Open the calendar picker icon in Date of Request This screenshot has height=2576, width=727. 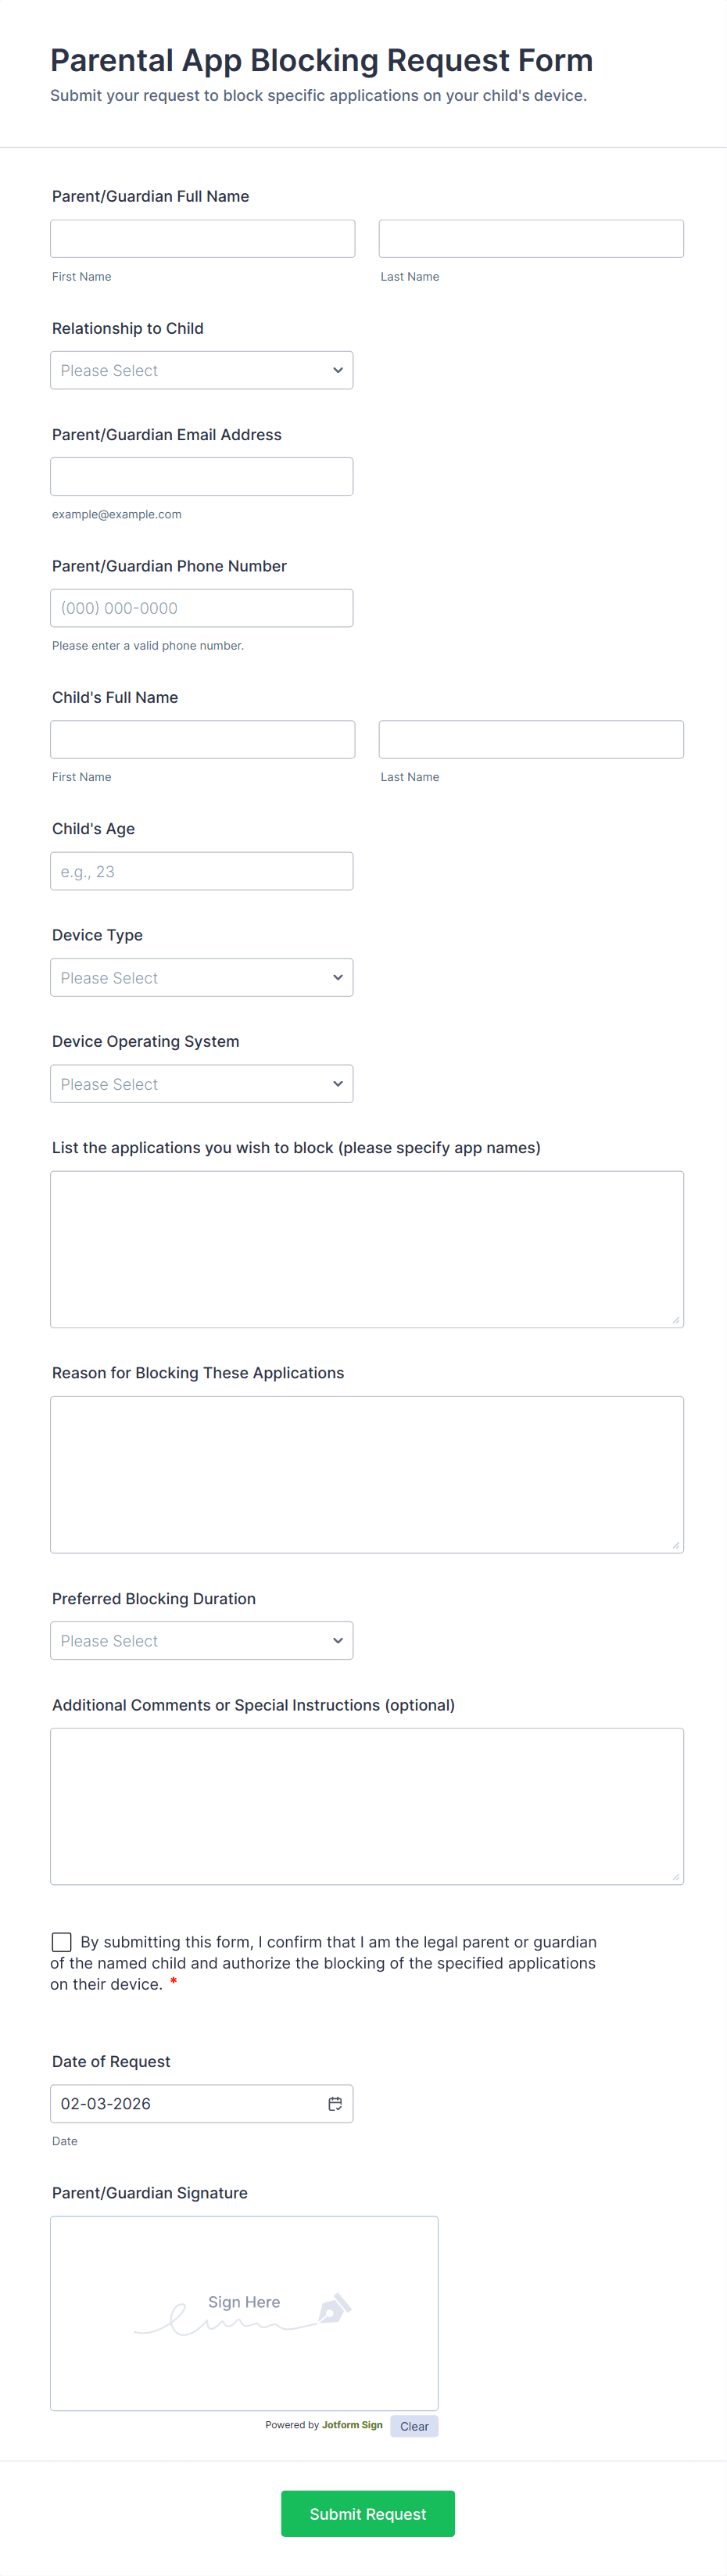[x=335, y=2103]
